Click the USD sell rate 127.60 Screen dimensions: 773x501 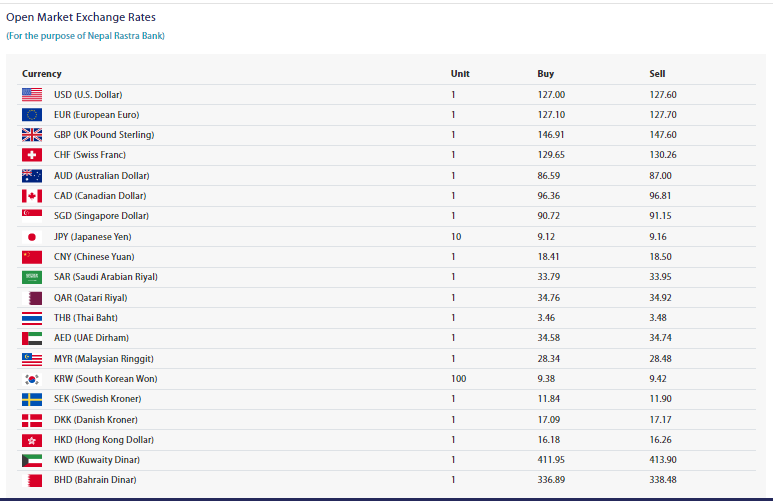[x=663, y=94]
